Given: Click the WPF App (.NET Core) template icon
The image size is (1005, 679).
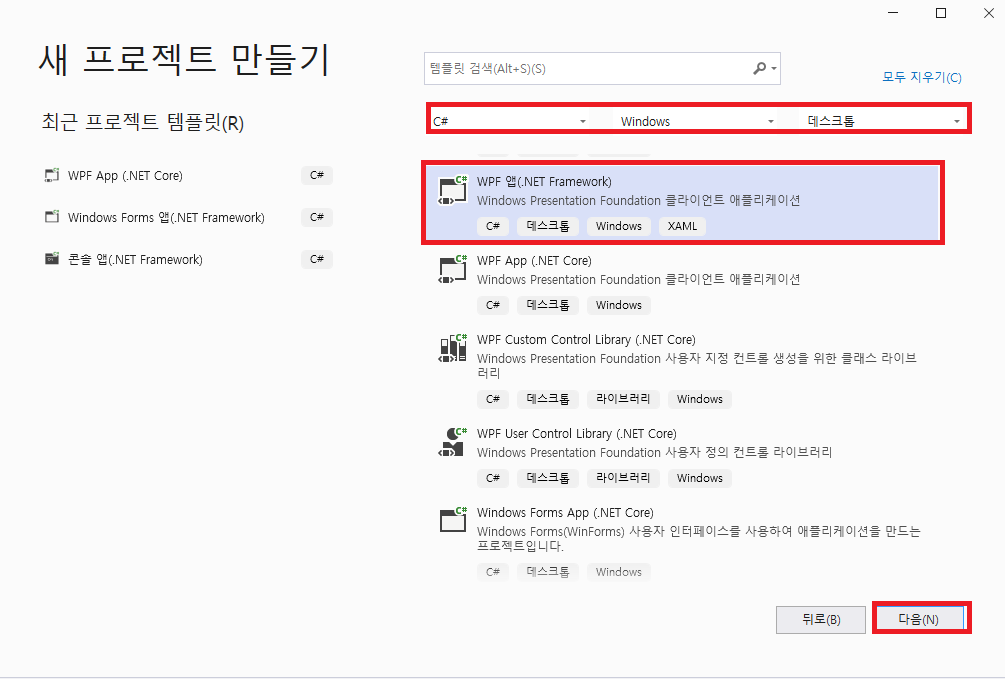Looking at the screenshot, I should 453,269.
